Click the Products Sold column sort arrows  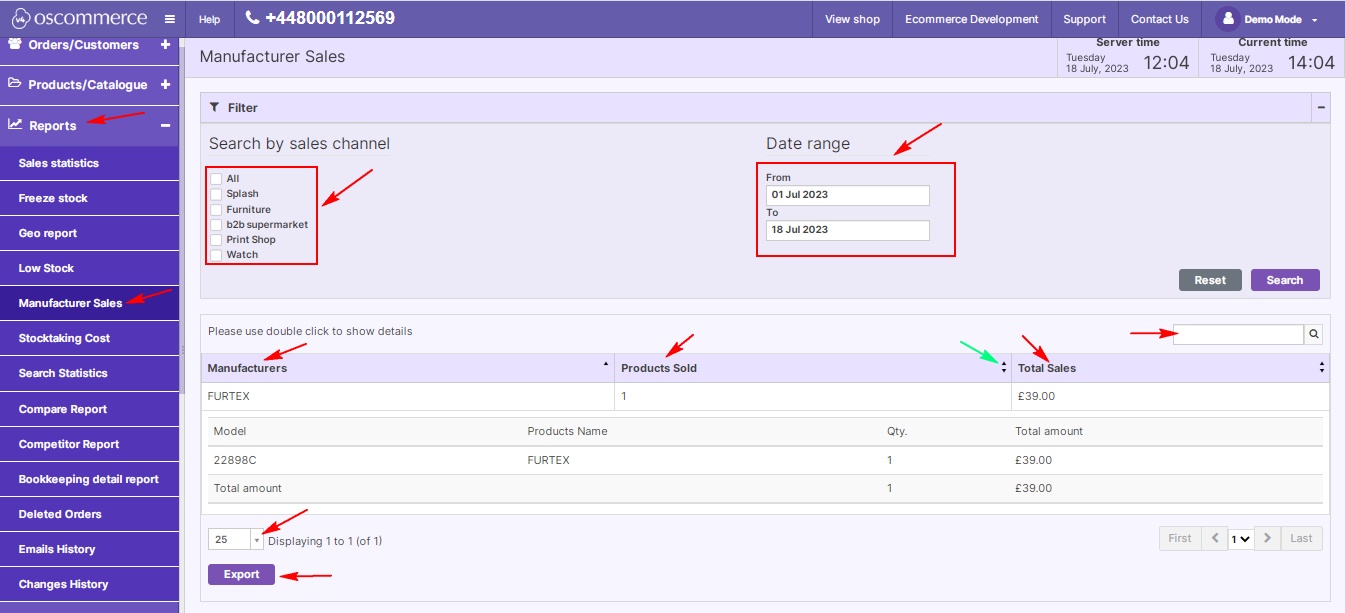point(1003,368)
